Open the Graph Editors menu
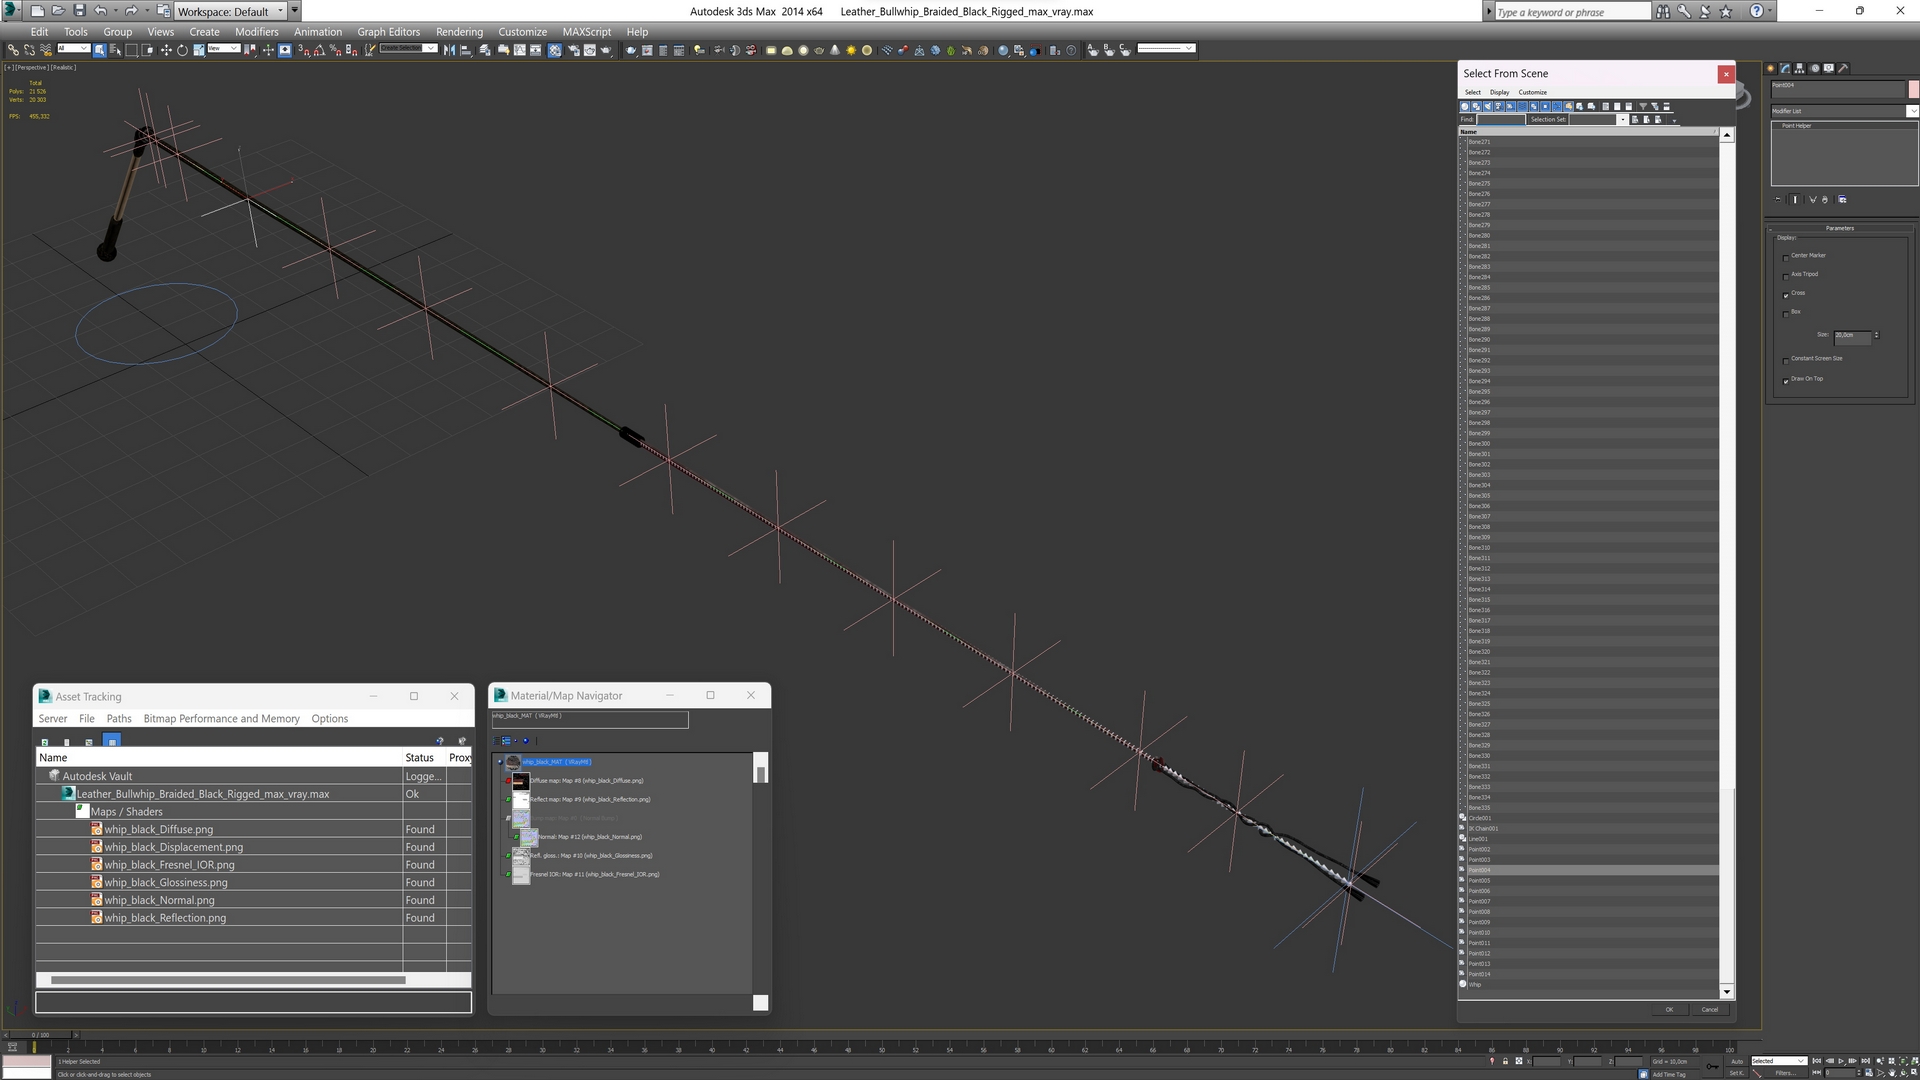This screenshot has height=1080, width=1920. click(388, 32)
